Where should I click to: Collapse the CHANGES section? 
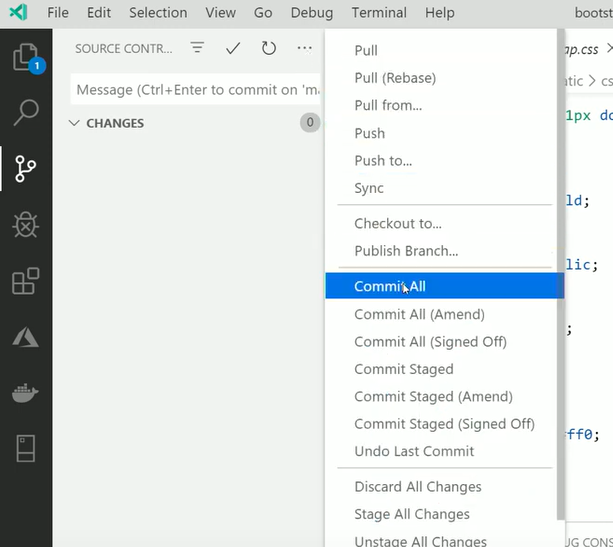pos(74,123)
